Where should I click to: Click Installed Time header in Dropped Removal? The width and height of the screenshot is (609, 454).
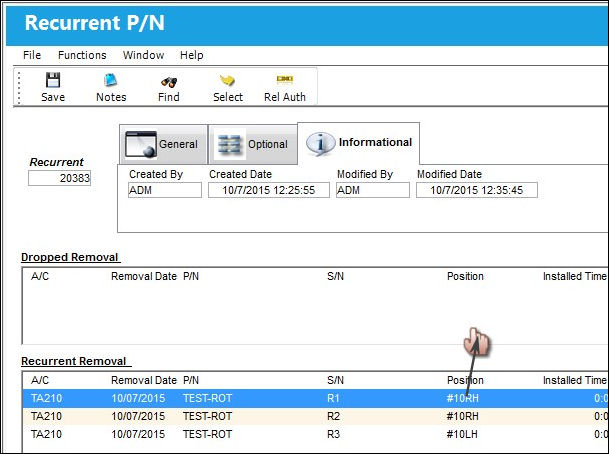click(575, 276)
